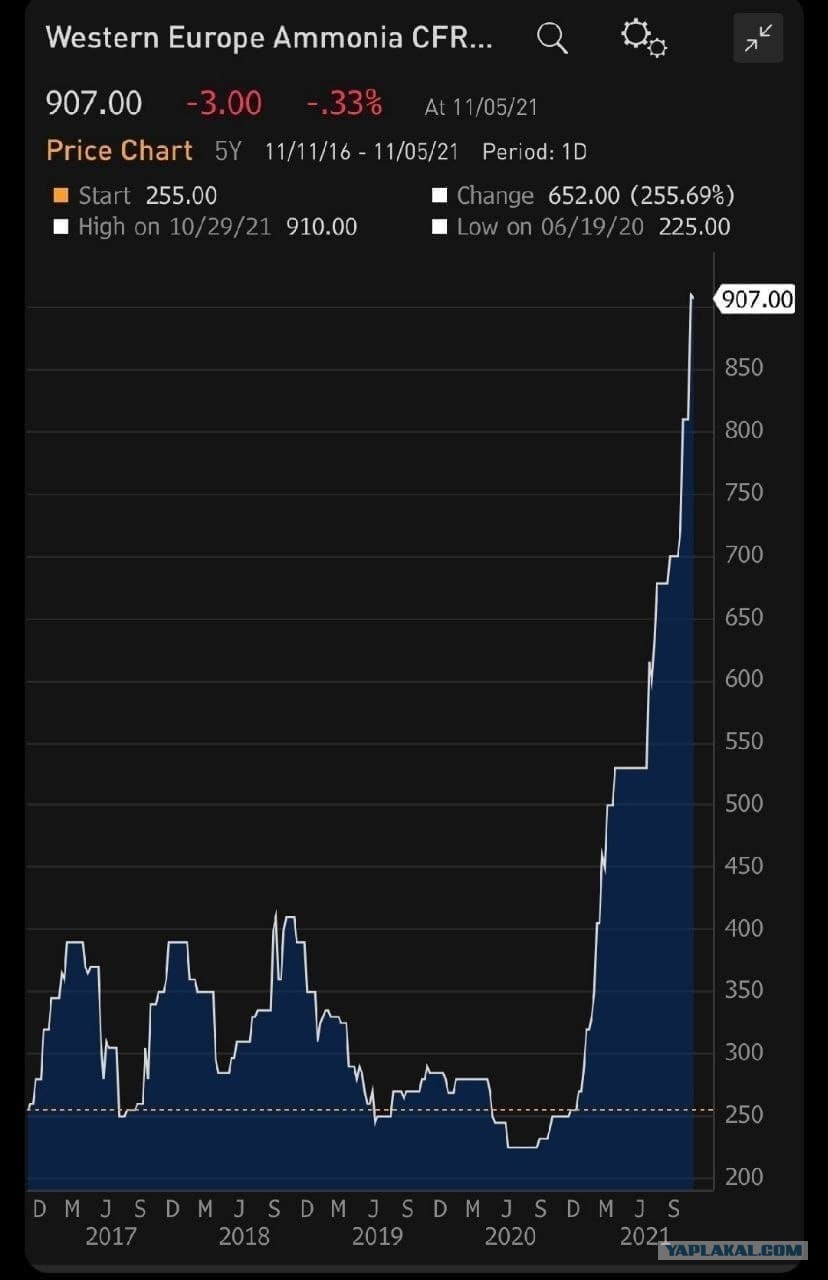This screenshot has width=828, height=1280.
Task: Toggle the Low on 06/19/20 marker
Action: click(439, 227)
